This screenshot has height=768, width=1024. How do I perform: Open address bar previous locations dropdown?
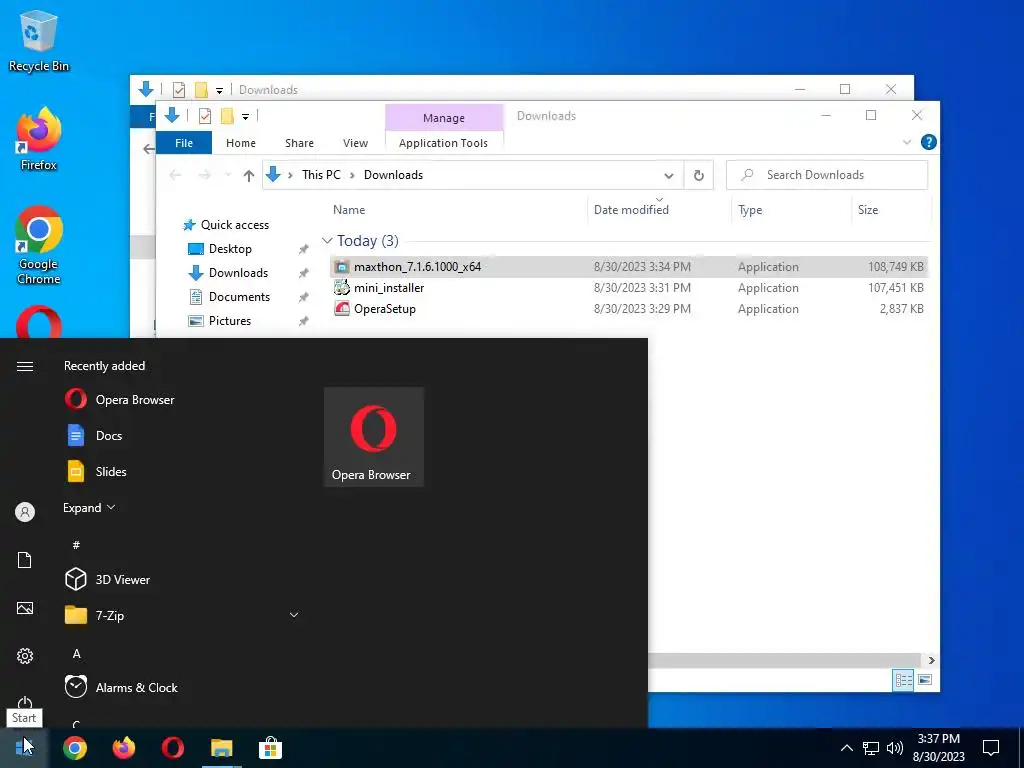click(669, 176)
